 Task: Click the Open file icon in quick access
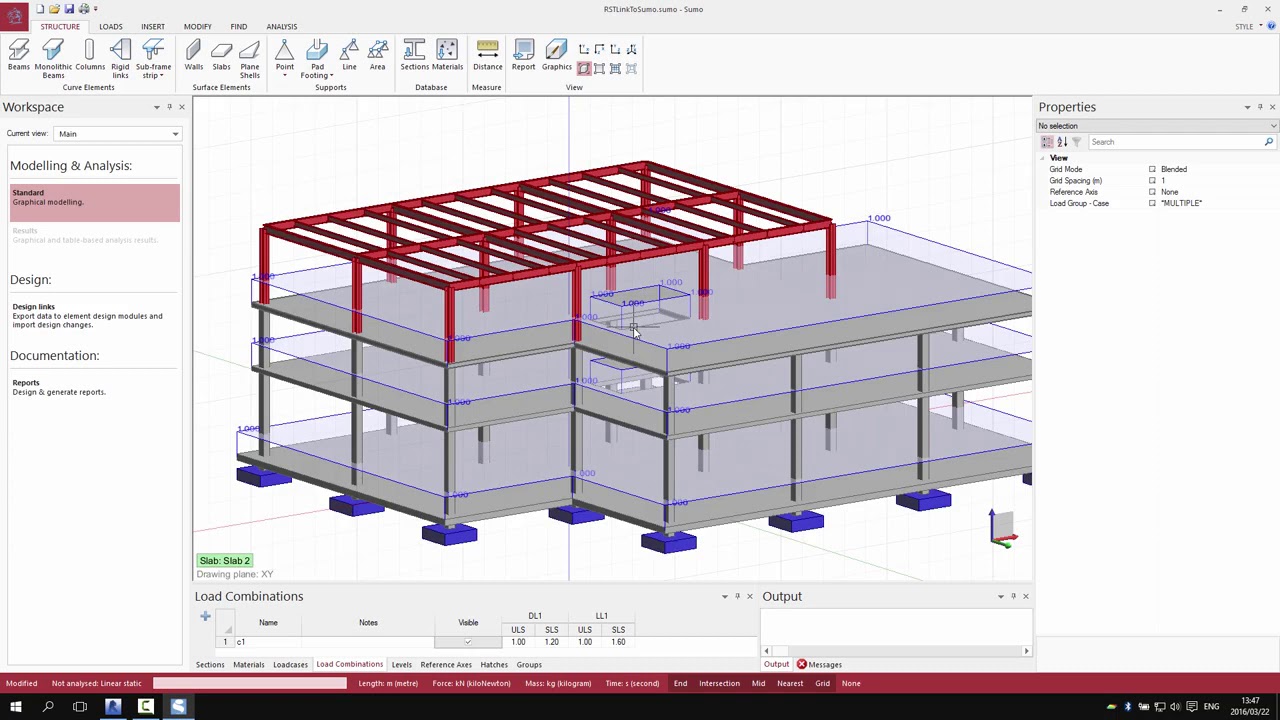[x=55, y=9]
